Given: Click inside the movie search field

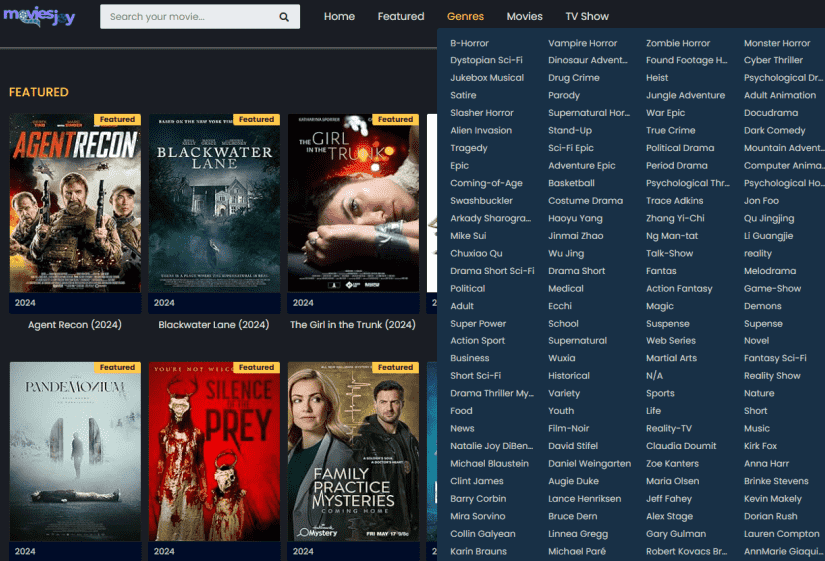Looking at the screenshot, I should 185,17.
